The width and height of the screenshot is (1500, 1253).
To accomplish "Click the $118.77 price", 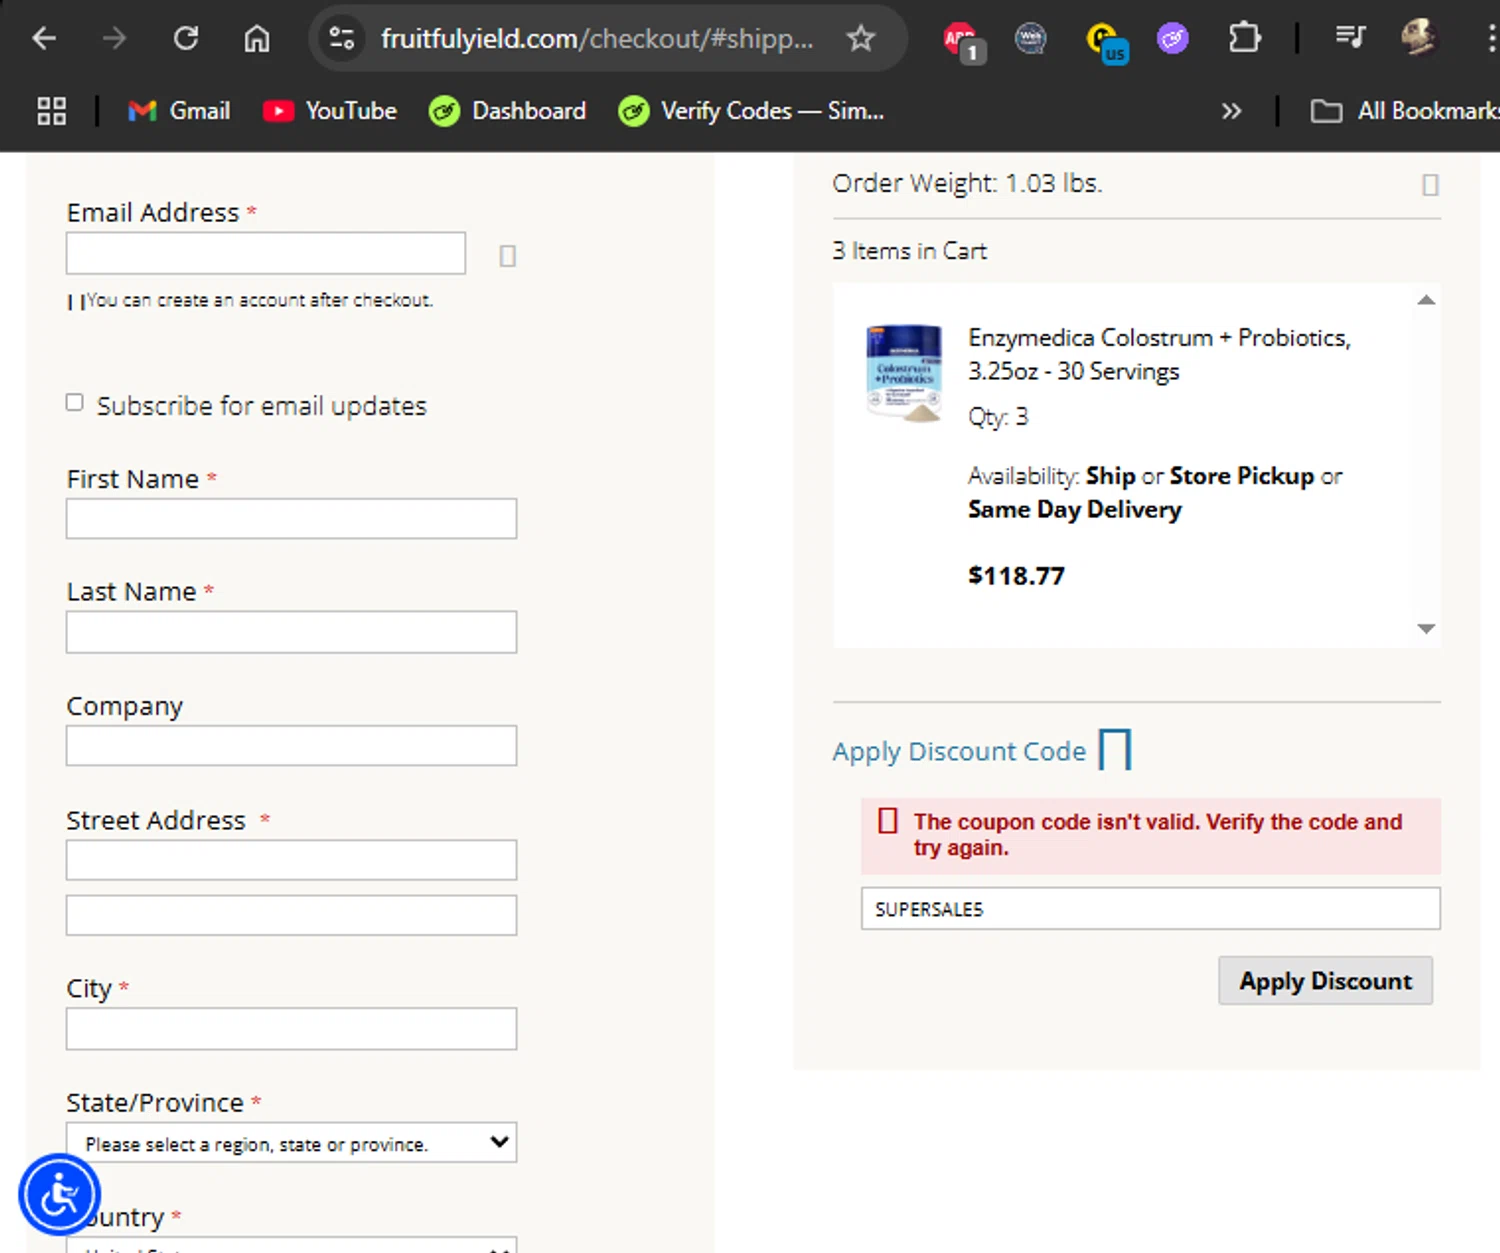I will [1016, 576].
